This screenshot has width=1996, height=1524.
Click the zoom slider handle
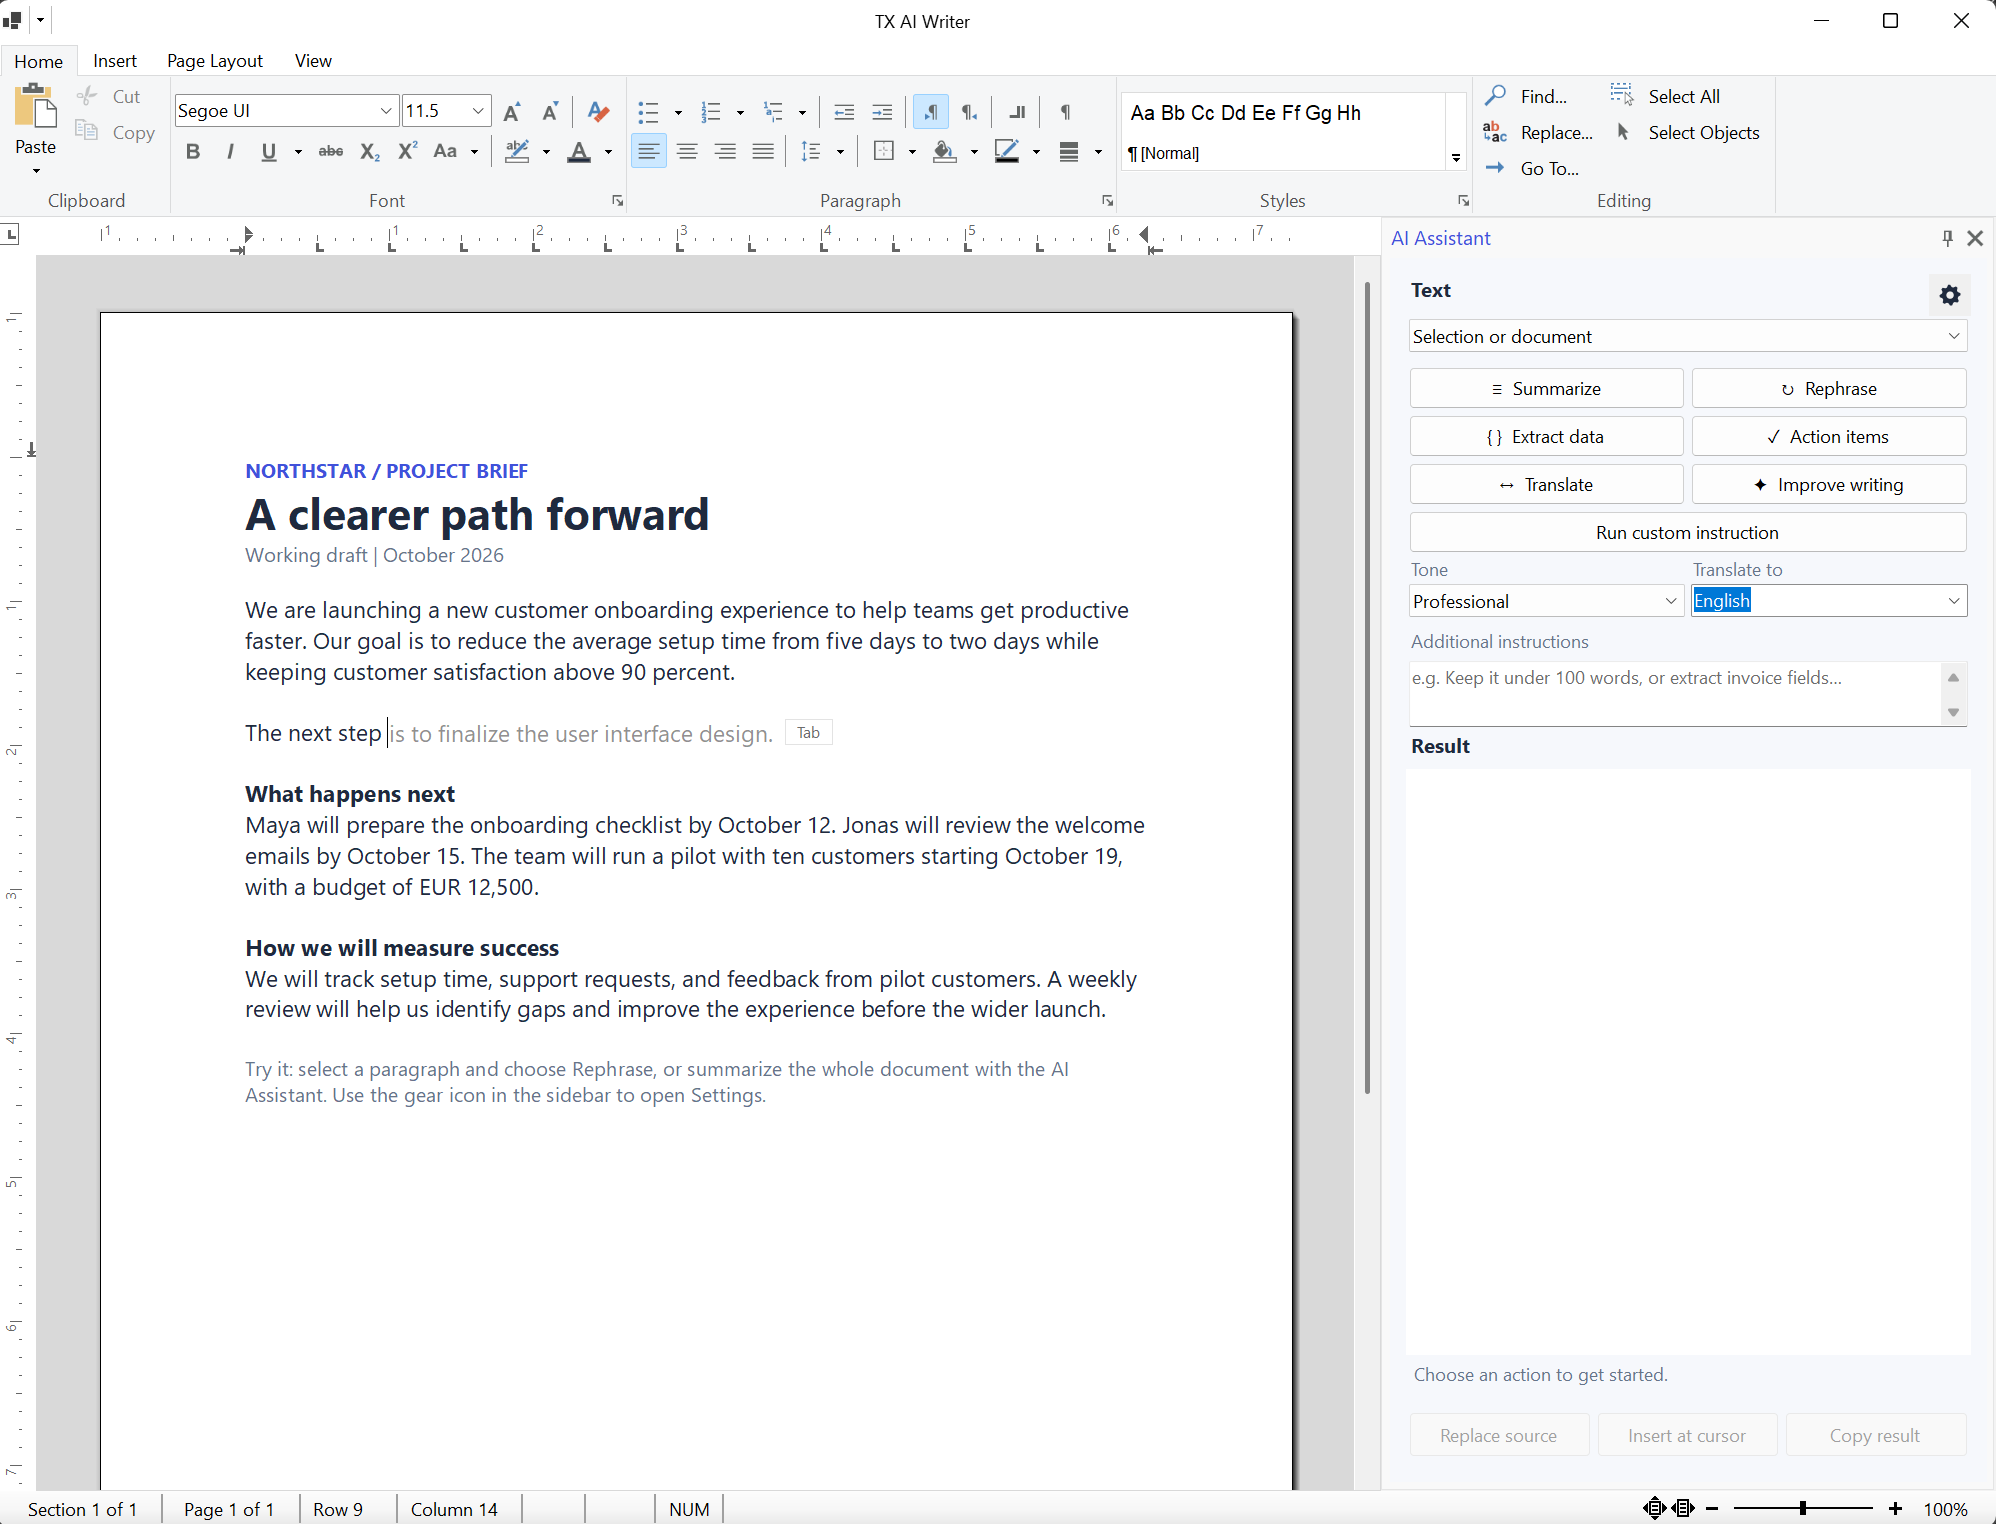pyautogui.click(x=1802, y=1508)
